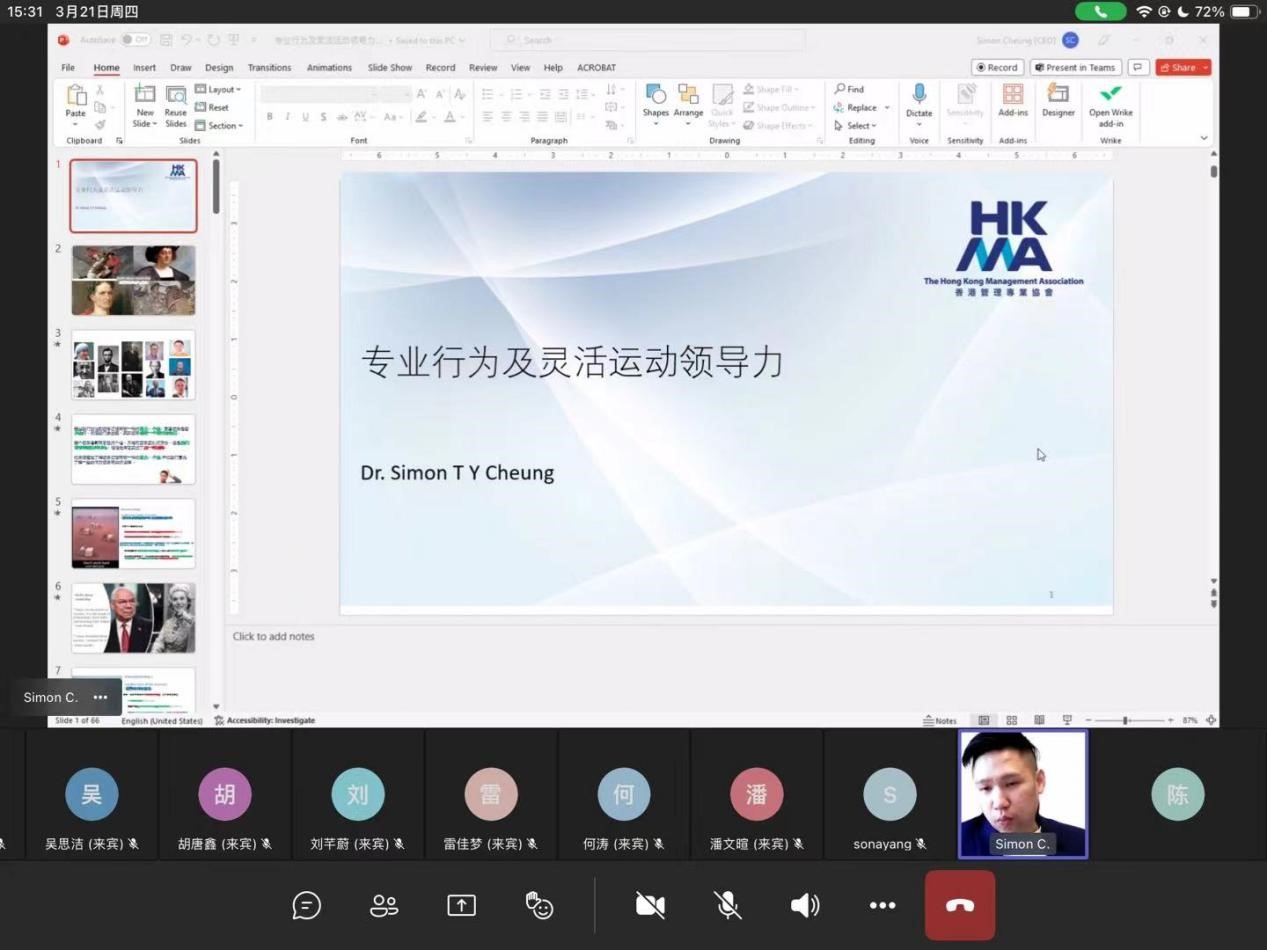The image size is (1267, 950).
Task: Show the participants list icon
Action: pos(384,905)
